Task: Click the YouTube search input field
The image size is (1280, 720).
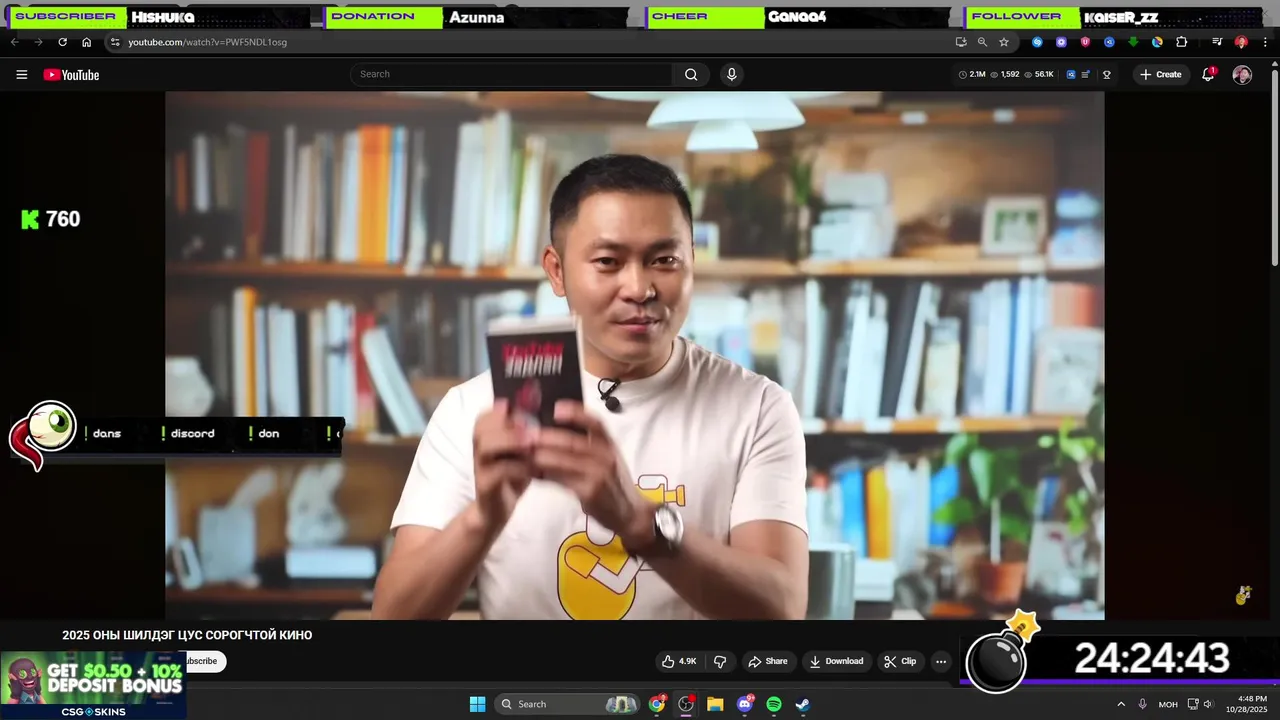Action: point(512,74)
